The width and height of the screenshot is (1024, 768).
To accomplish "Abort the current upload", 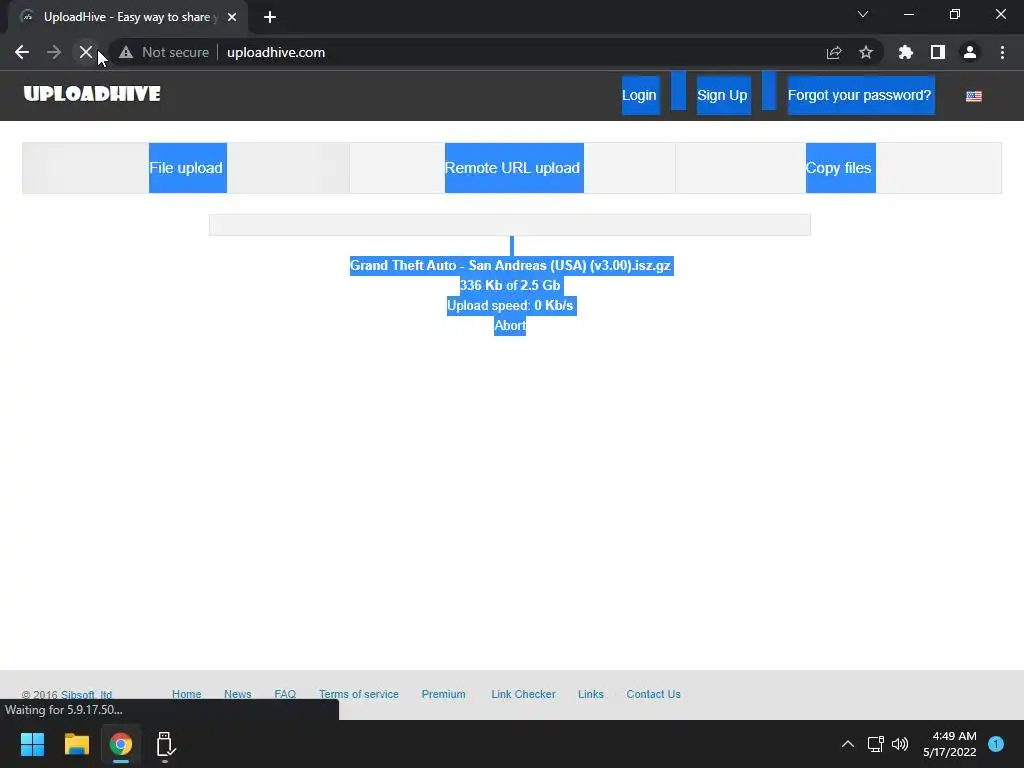I will [x=510, y=325].
